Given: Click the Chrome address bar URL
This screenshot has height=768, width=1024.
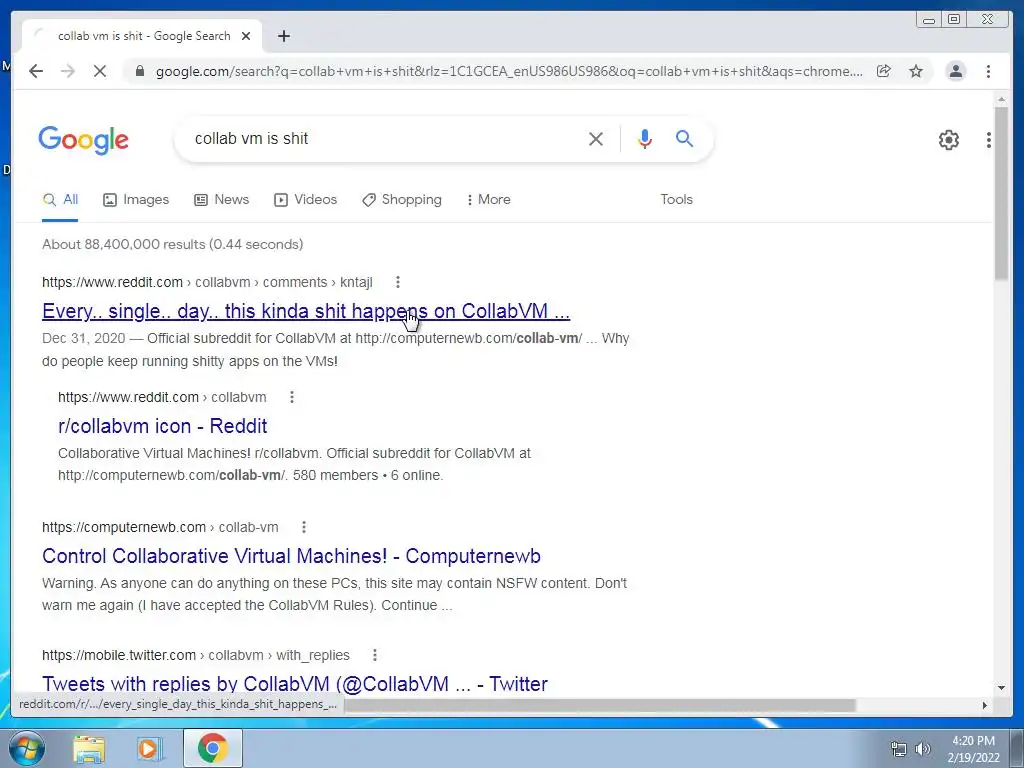Looking at the screenshot, I should coord(509,71).
